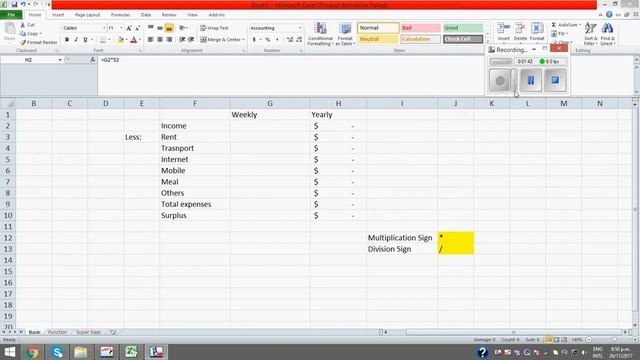The height and width of the screenshot is (360, 640).
Task: Click Accounting Number Format dollar icon
Action: (x=254, y=40)
